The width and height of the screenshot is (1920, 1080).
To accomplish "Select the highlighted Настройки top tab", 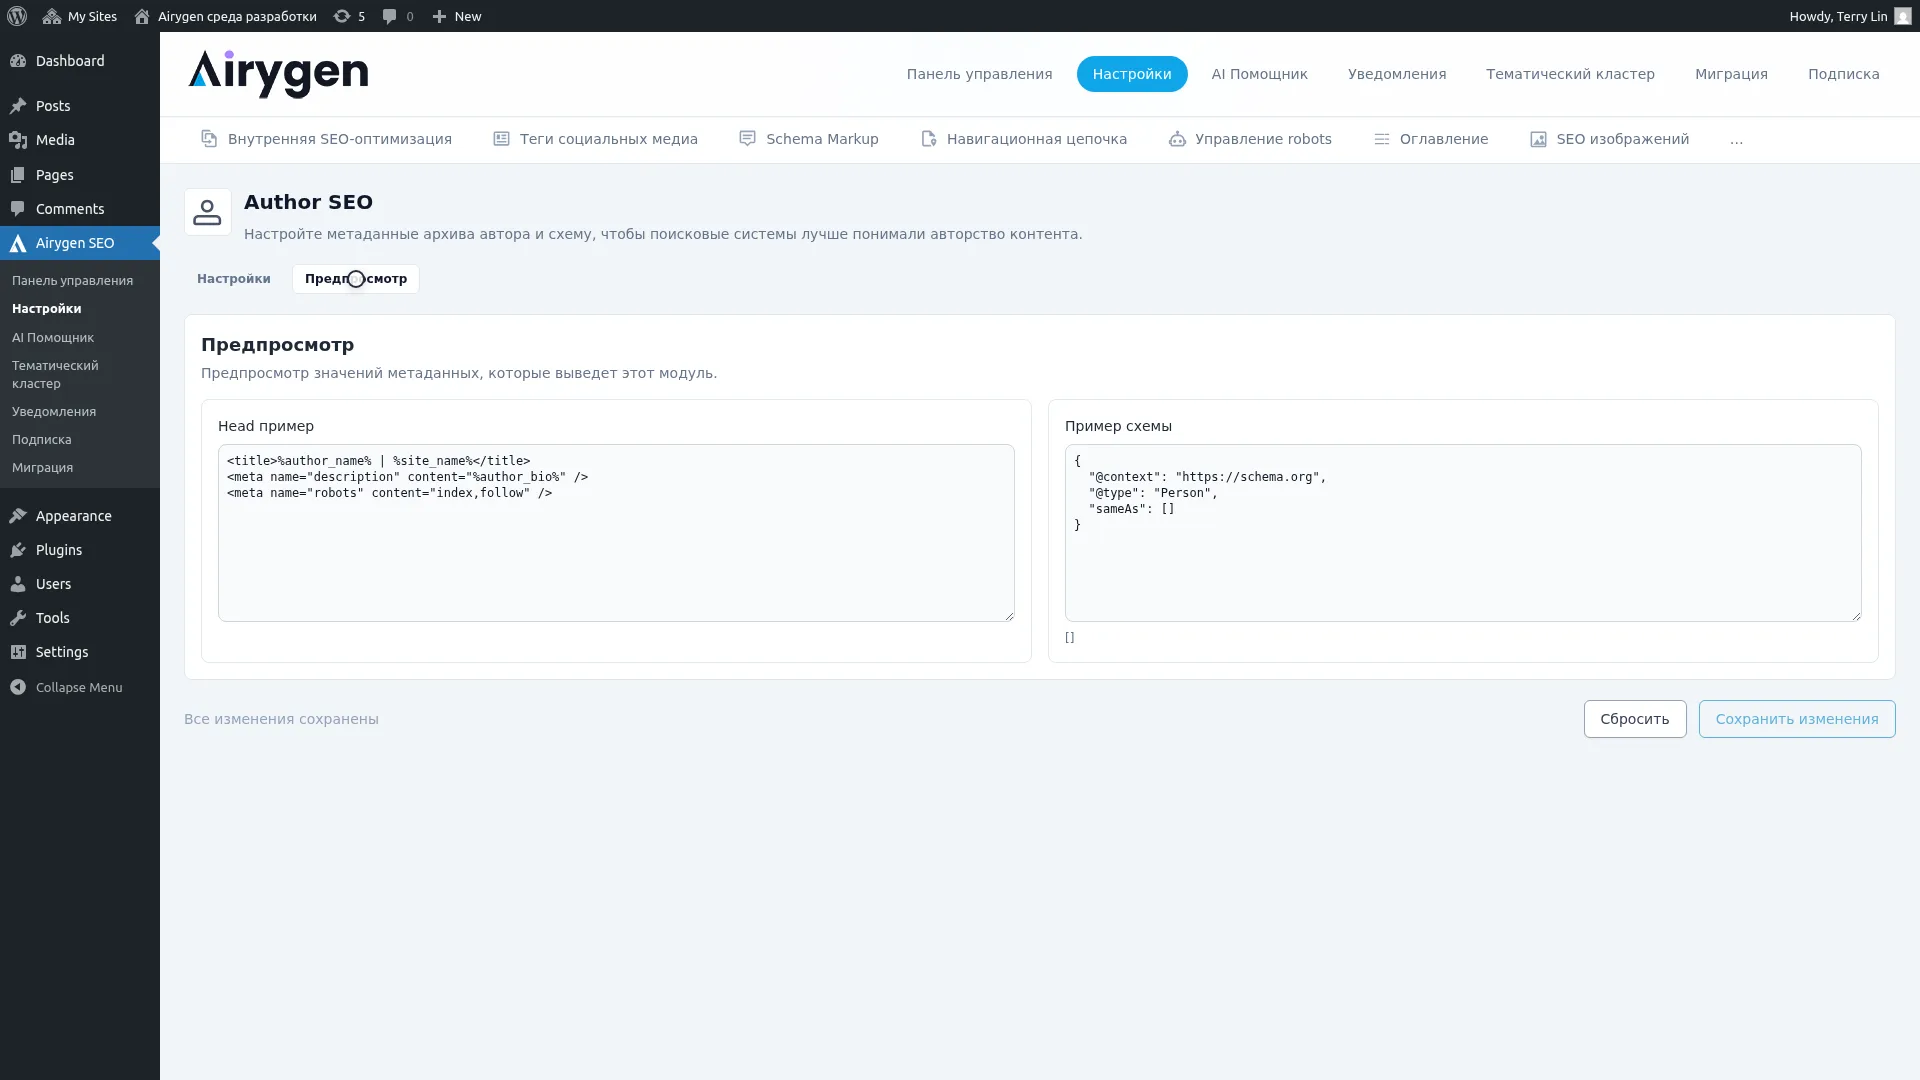I will [x=1132, y=74].
